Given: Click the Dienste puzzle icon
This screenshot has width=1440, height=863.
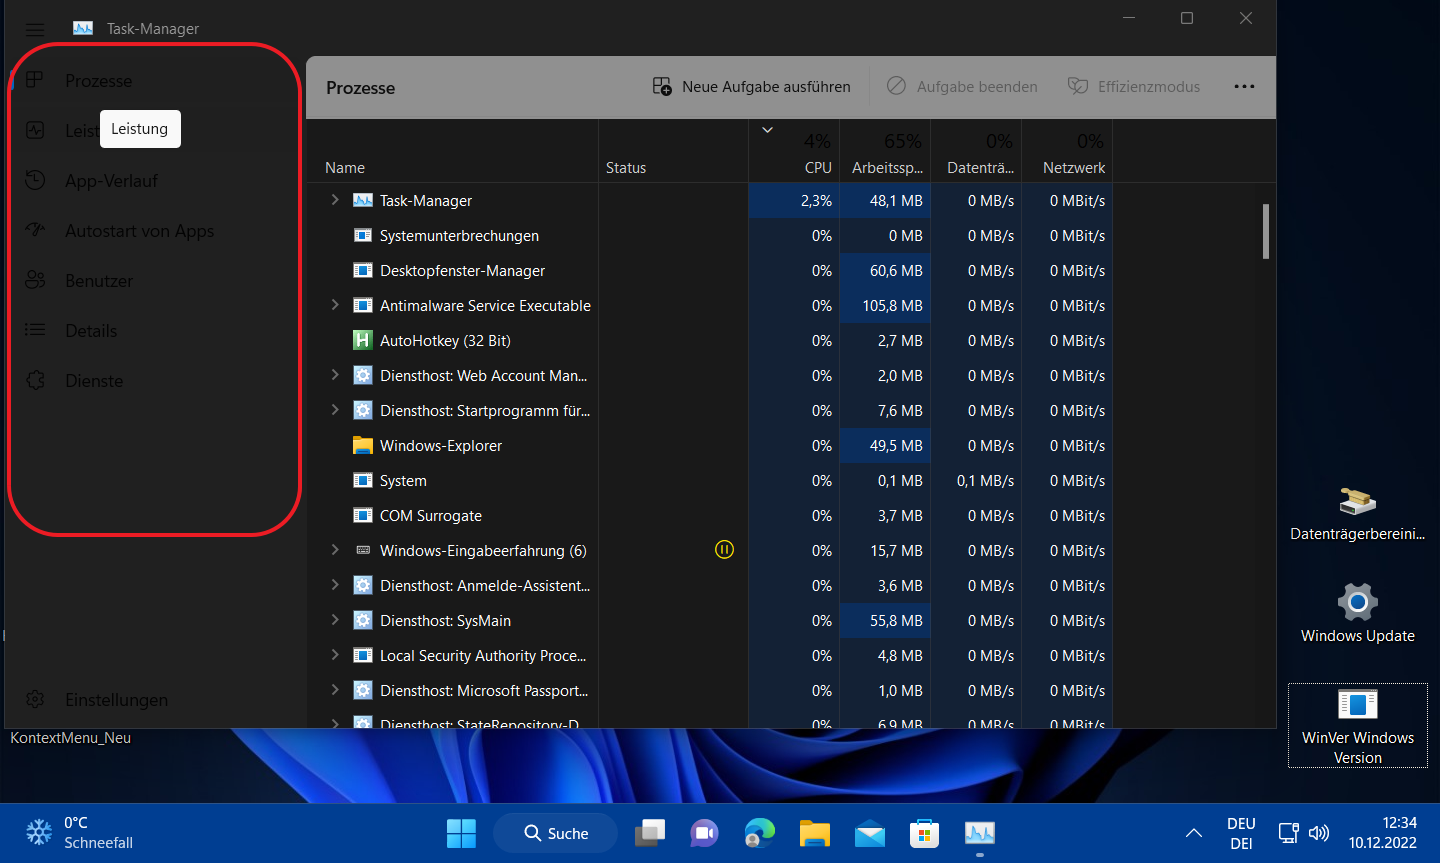Looking at the screenshot, I should click(x=35, y=380).
